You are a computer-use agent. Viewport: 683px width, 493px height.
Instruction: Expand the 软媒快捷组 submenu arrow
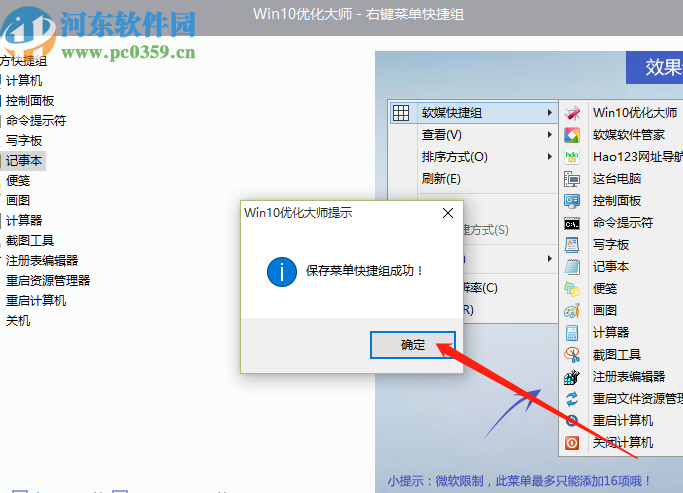click(550, 113)
